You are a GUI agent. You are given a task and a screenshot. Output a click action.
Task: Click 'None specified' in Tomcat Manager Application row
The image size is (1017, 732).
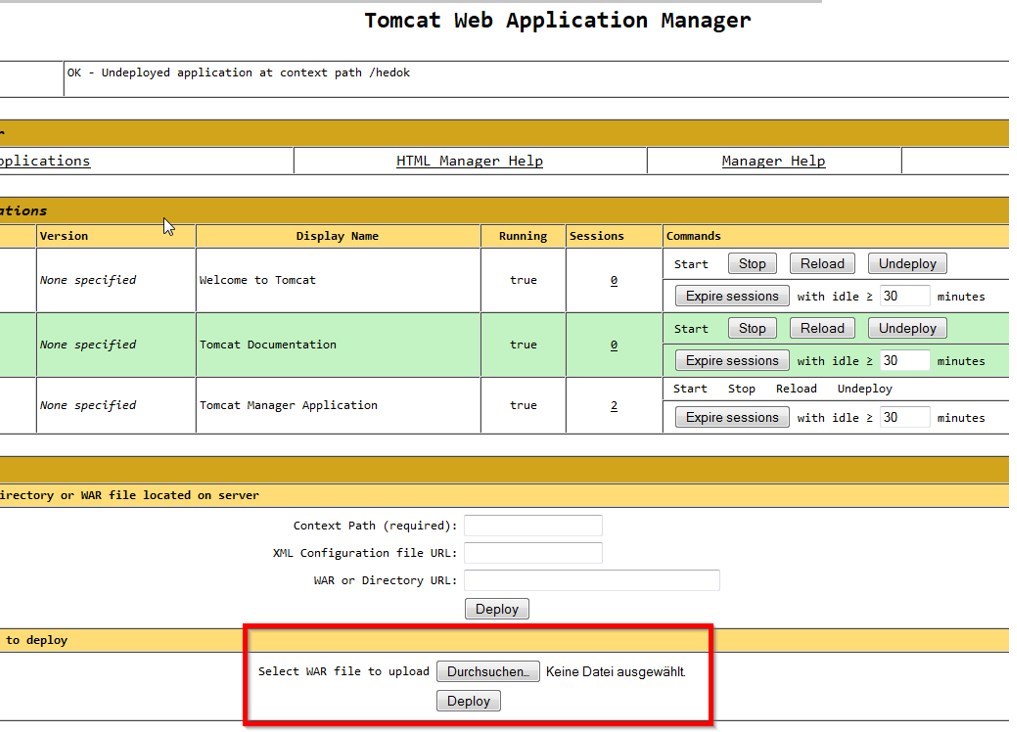[x=88, y=405]
